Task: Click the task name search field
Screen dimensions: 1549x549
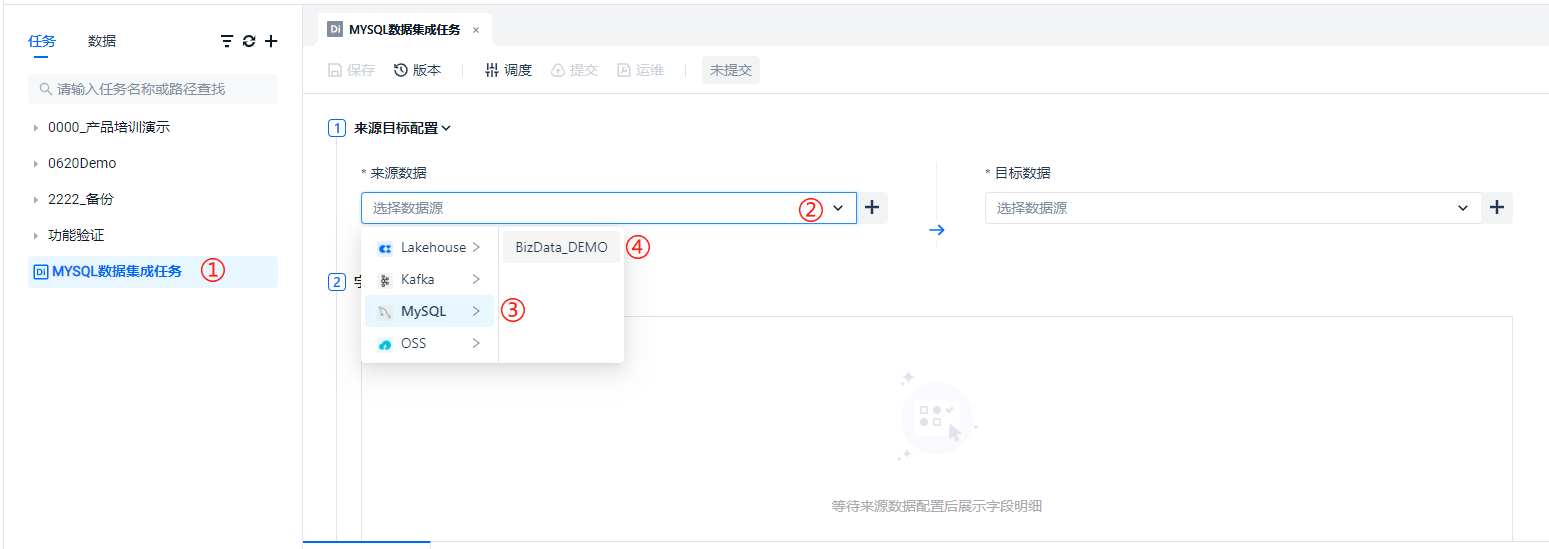Action: pyautogui.click(x=153, y=89)
